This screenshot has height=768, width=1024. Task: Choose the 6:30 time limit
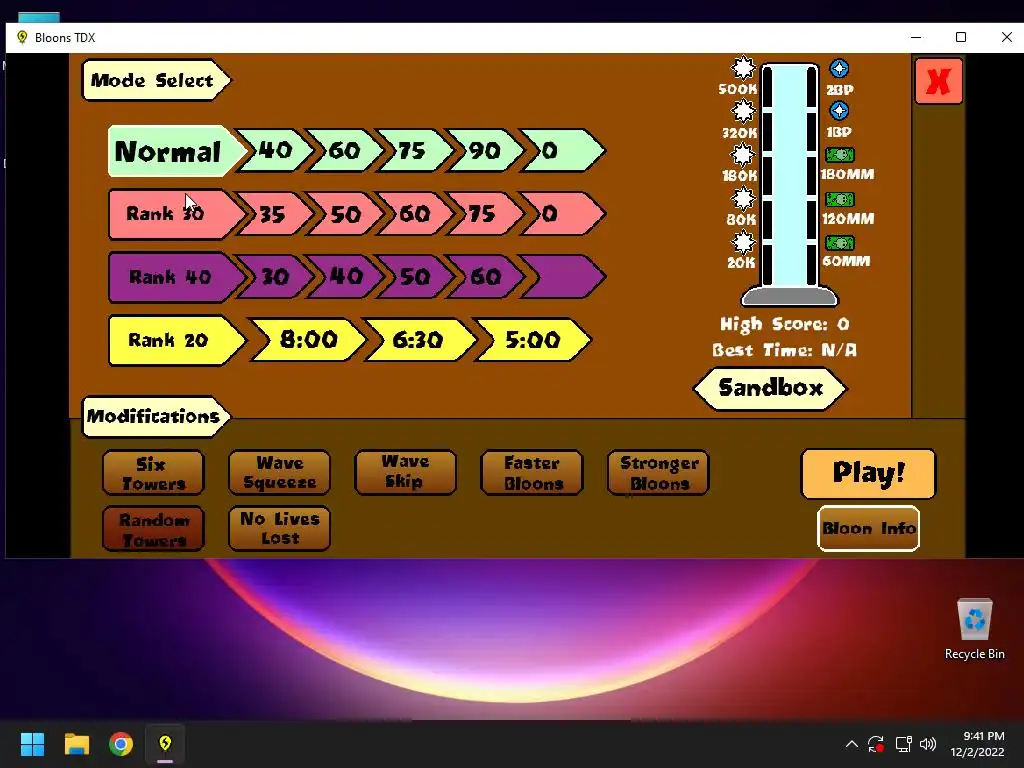point(419,340)
